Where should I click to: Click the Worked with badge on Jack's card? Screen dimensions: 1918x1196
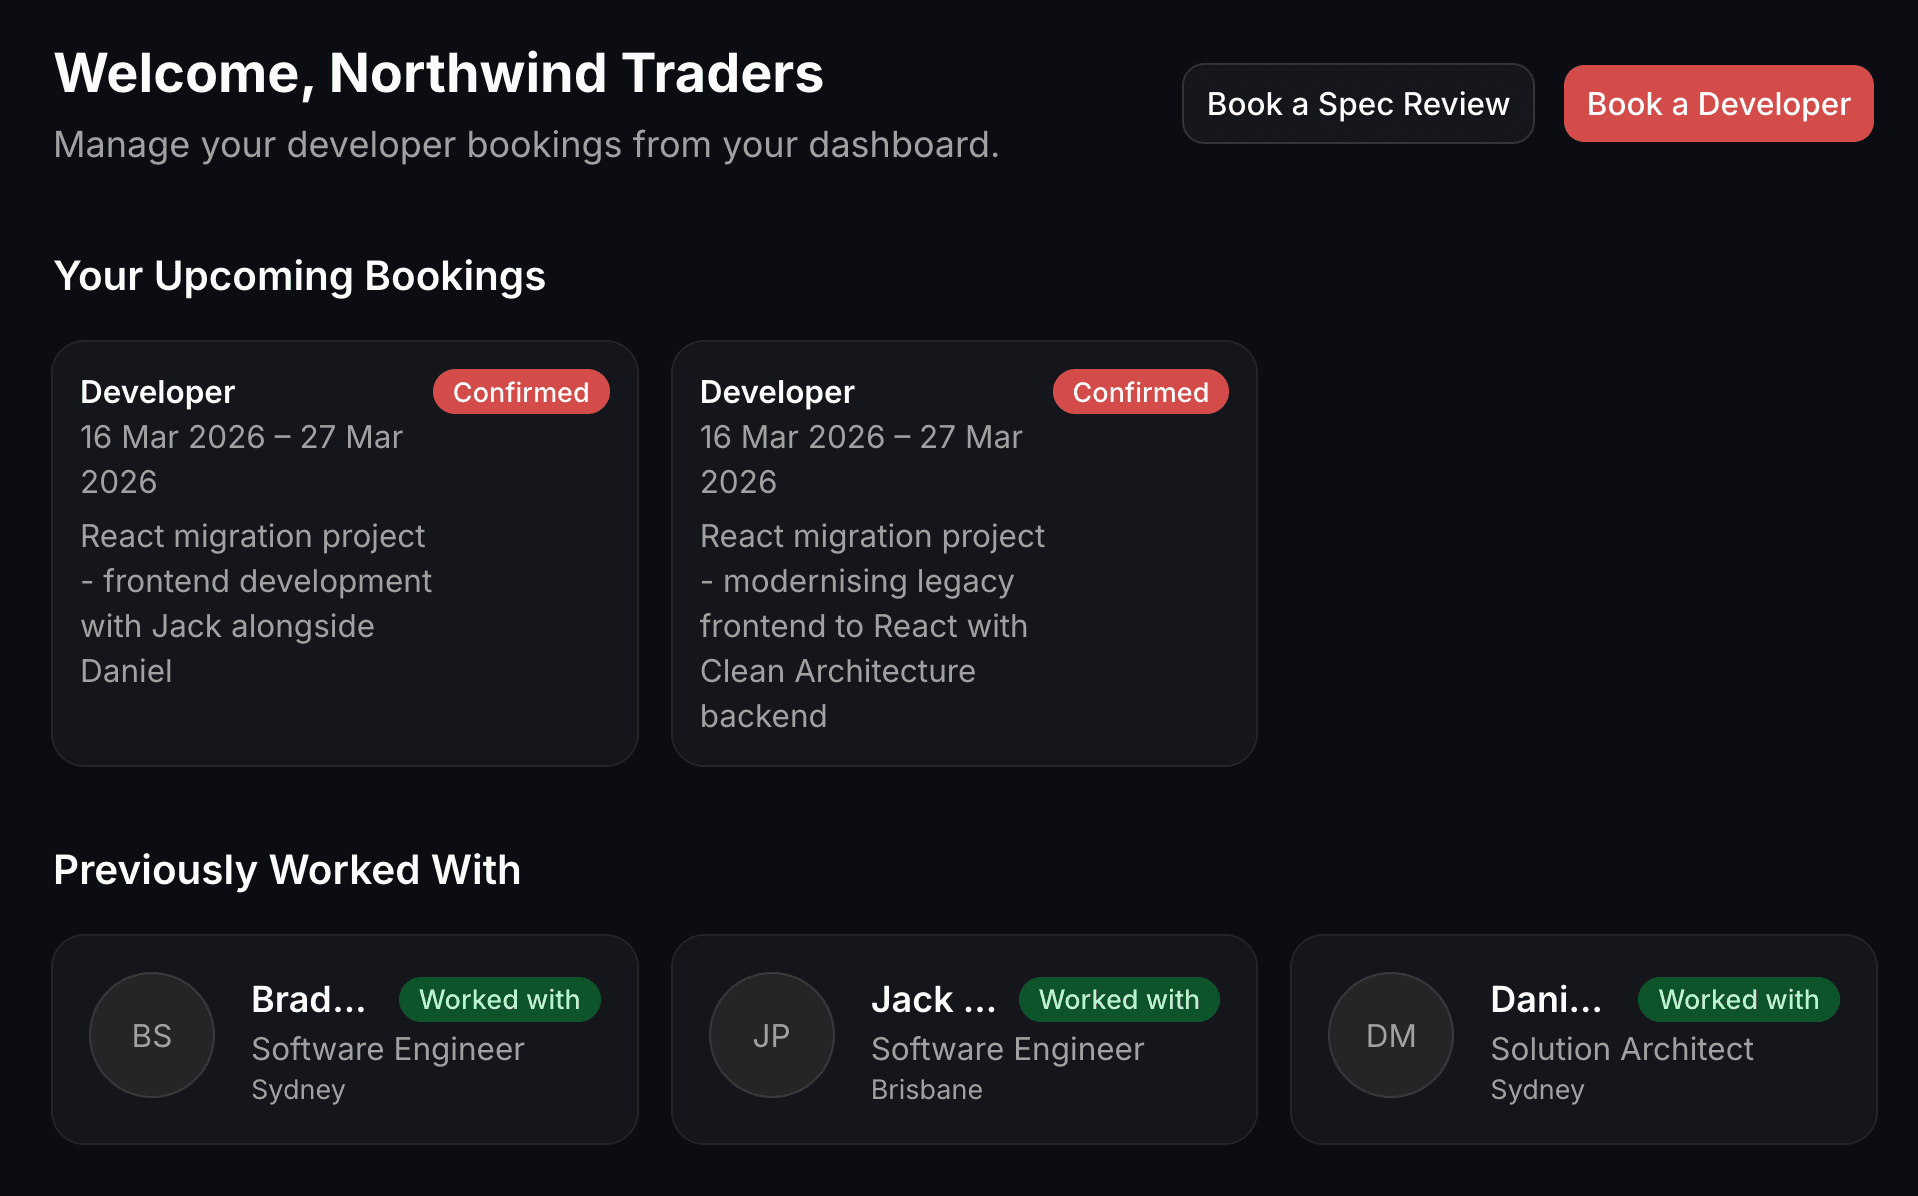tap(1118, 999)
